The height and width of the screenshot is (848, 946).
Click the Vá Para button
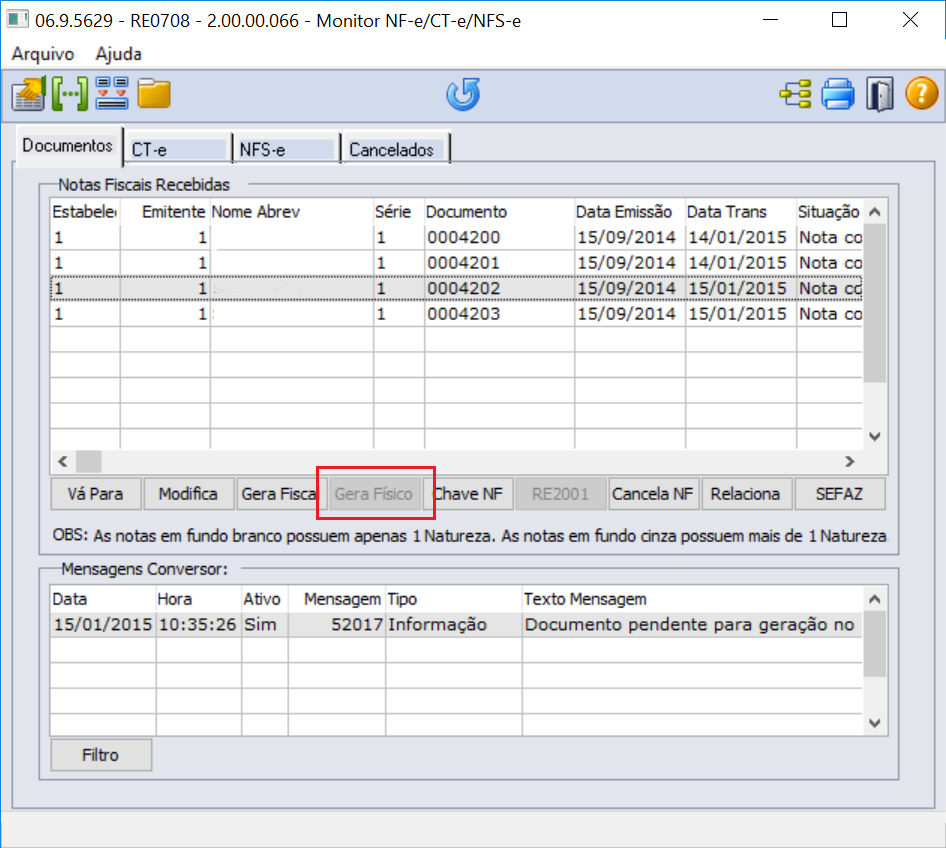96,494
